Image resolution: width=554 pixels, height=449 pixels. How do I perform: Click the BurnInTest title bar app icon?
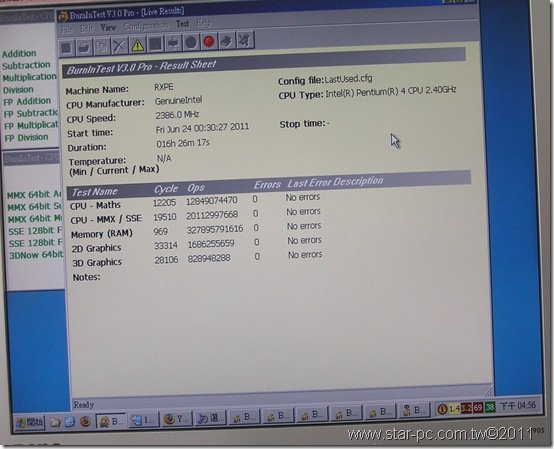(x=63, y=16)
